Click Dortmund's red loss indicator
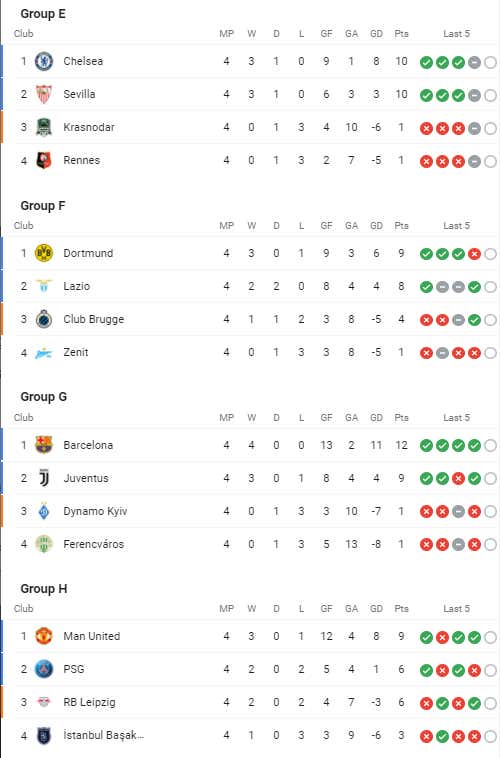Image resolution: width=500 pixels, height=758 pixels. click(474, 254)
